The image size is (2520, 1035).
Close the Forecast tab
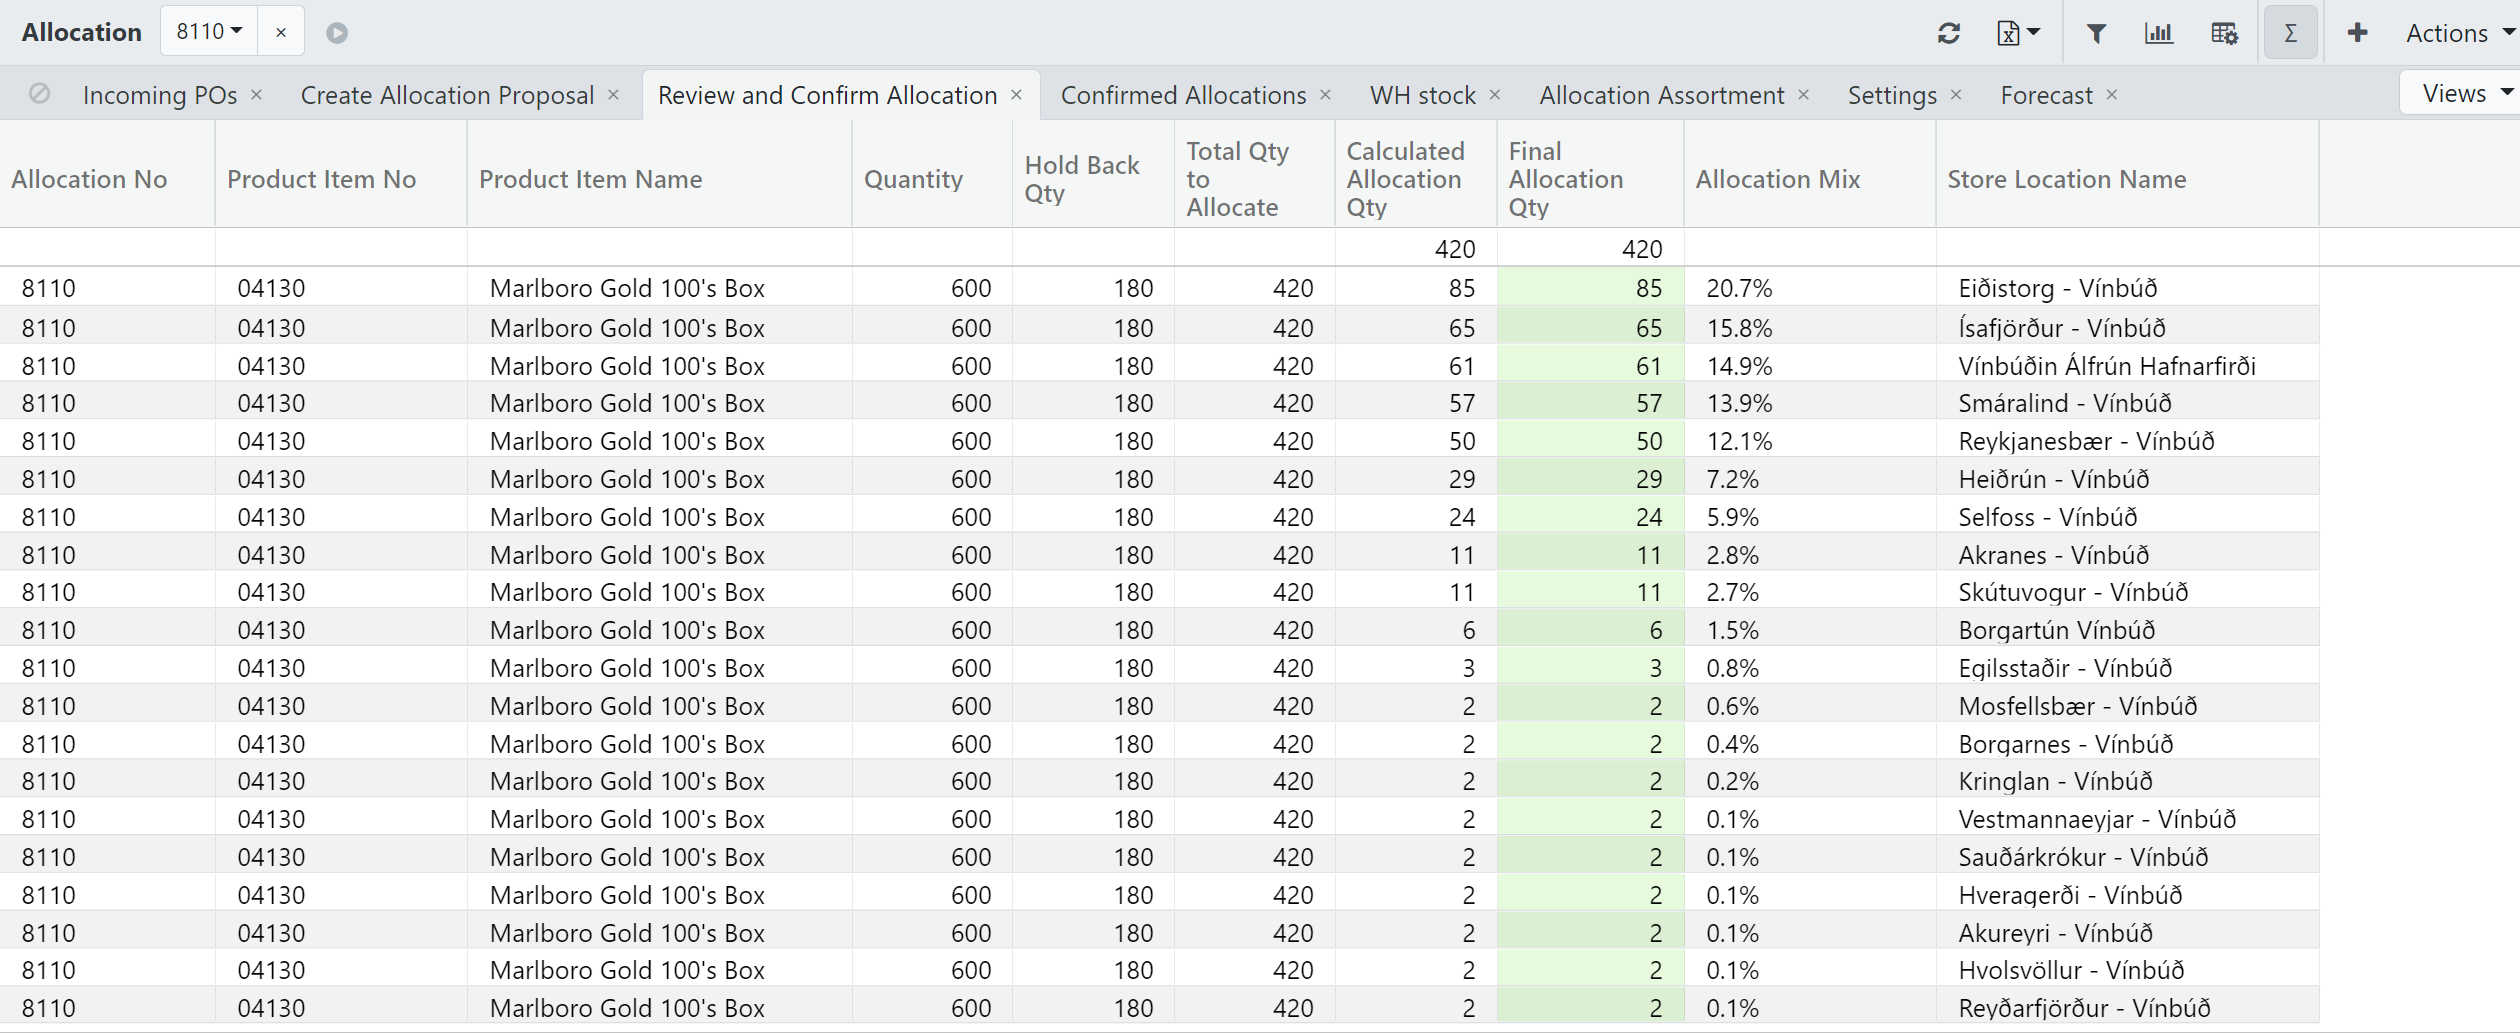[x=2112, y=94]
